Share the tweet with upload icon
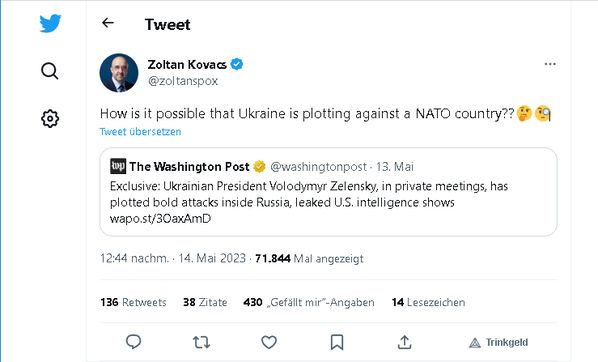 [404, 342]
